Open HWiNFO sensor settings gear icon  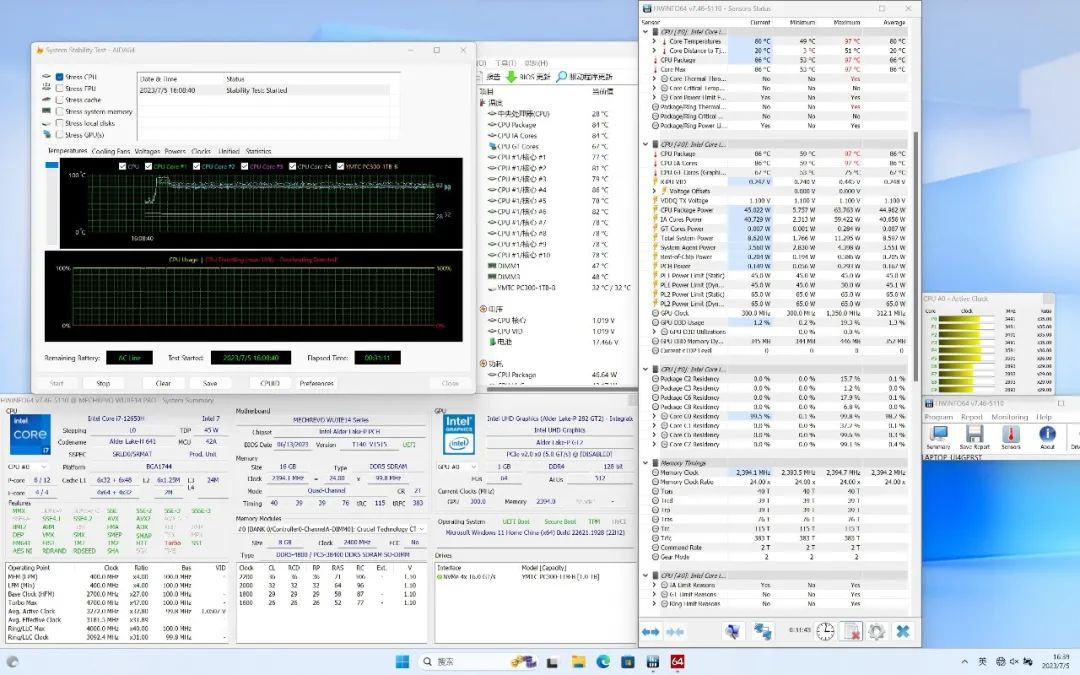pos(877,631)
